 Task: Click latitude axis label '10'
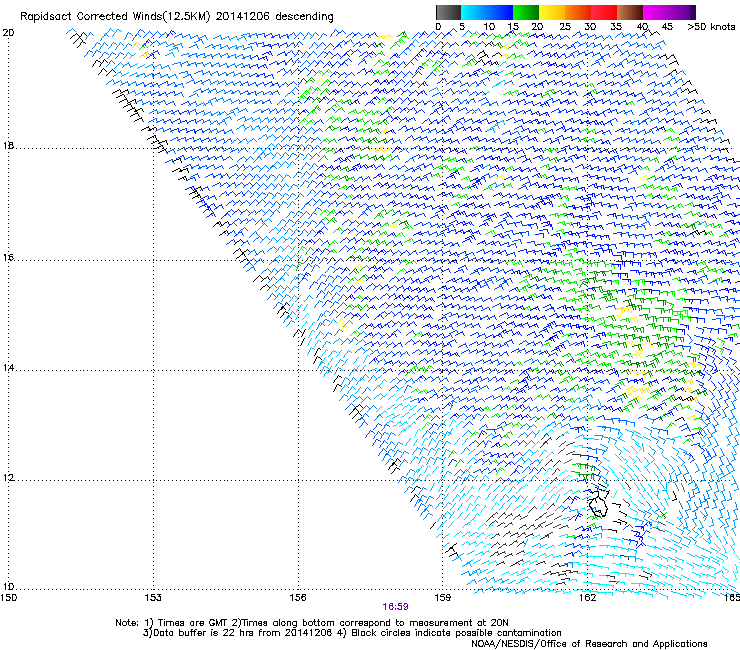tap(8, 587)
